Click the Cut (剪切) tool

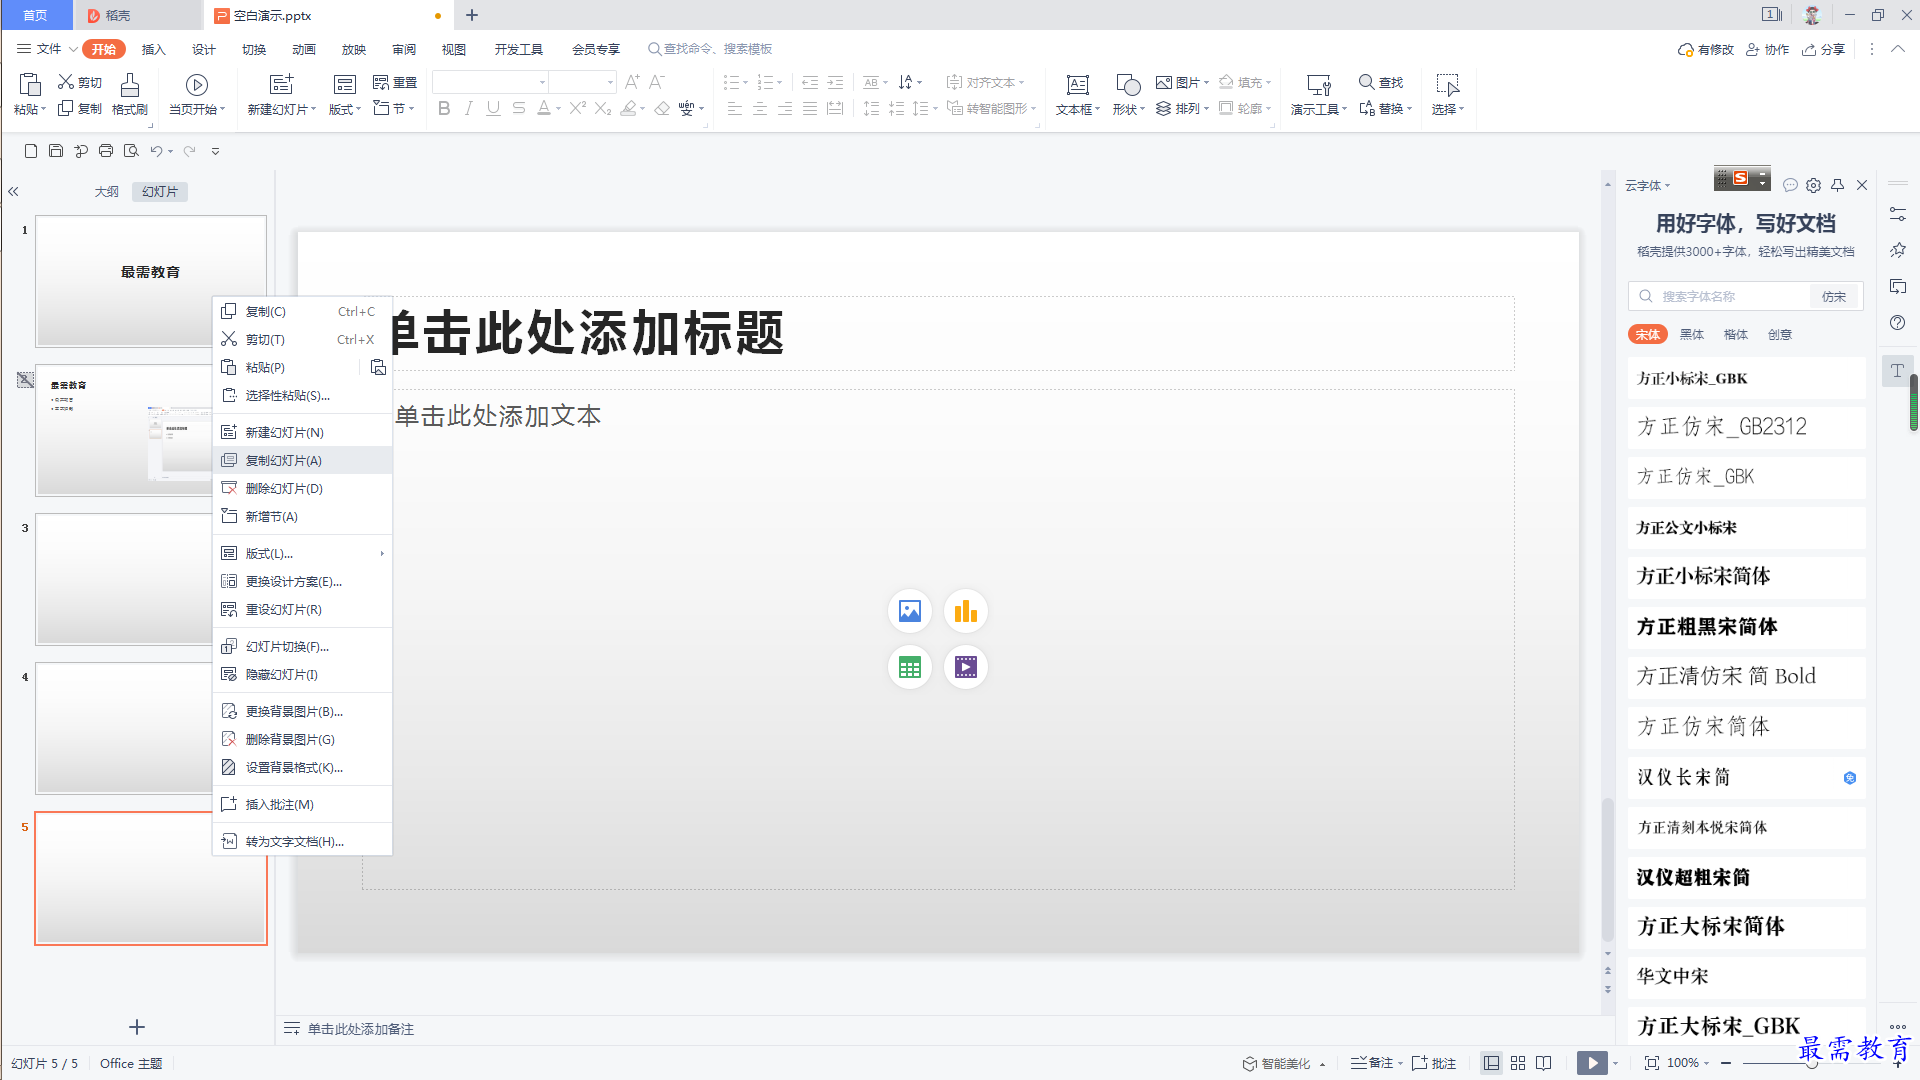pos(80,82)
